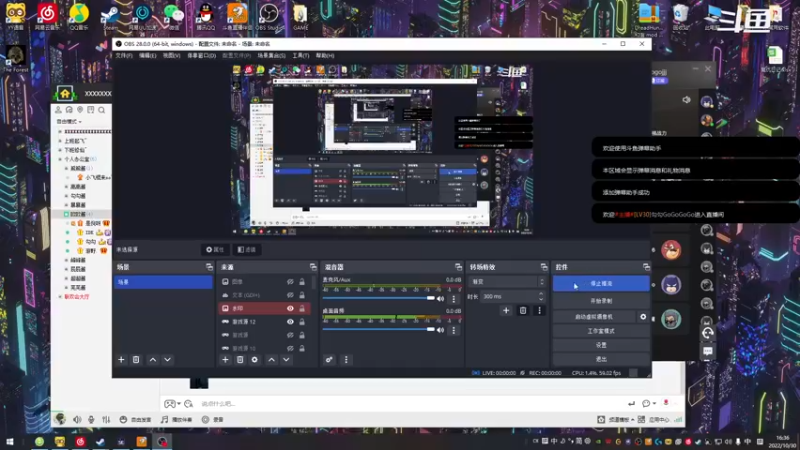Open the transition type dropdown
800x450 pixels.
pos(508,282)
